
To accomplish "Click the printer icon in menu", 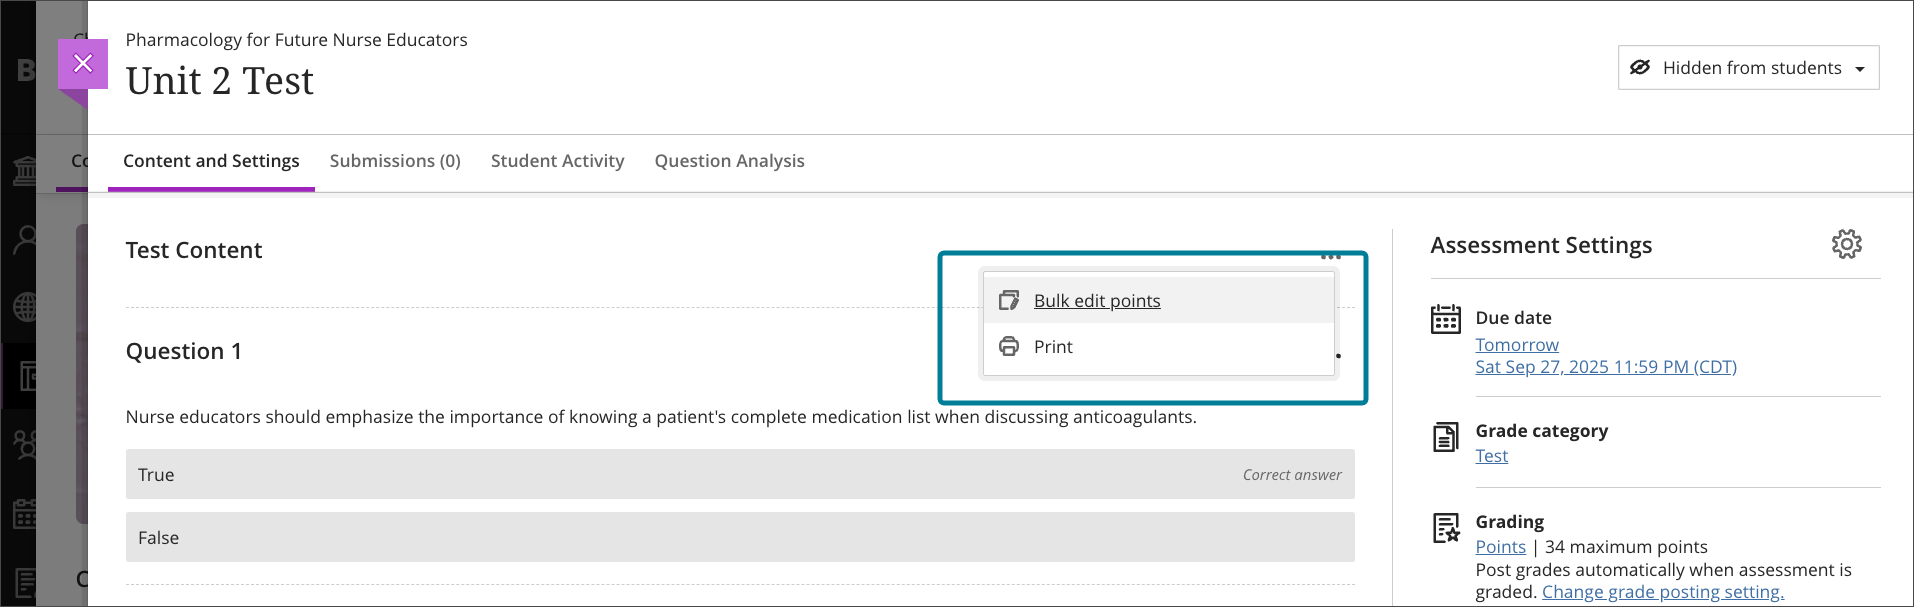I will 1009,347.
